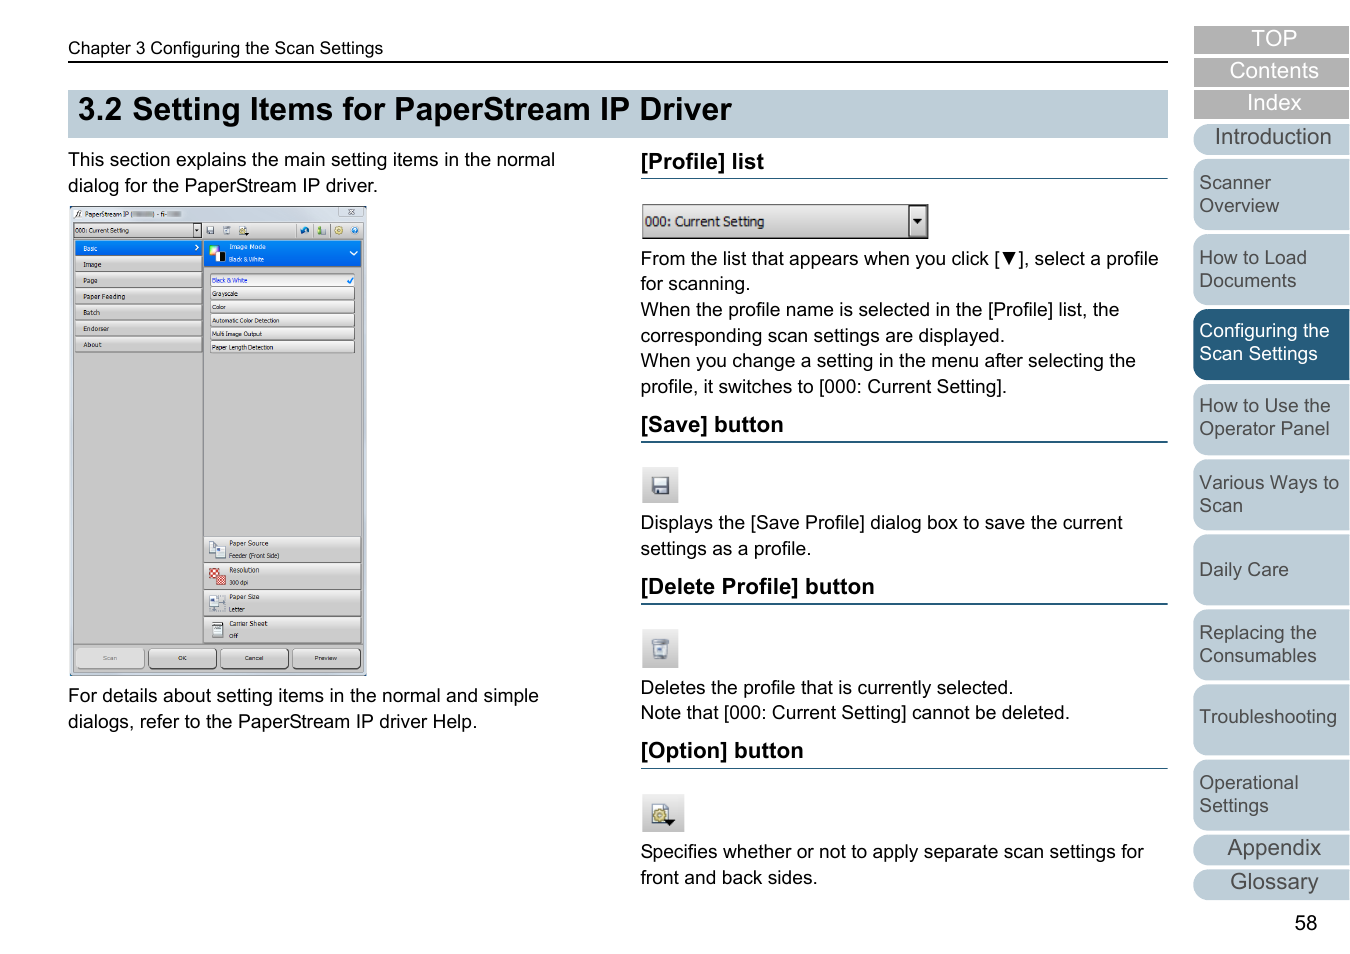
Task: Open the Various Ways to Scan chapter
Action: 1272,494
